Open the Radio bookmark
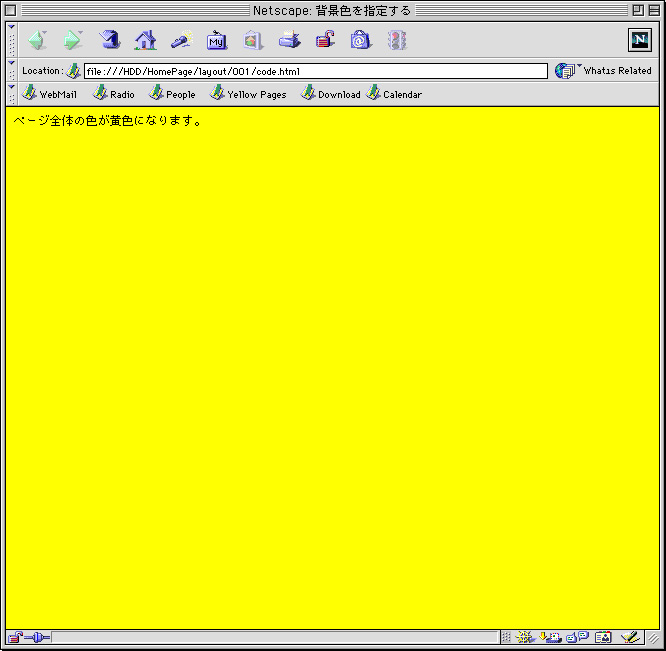 (x=113, y=93)
